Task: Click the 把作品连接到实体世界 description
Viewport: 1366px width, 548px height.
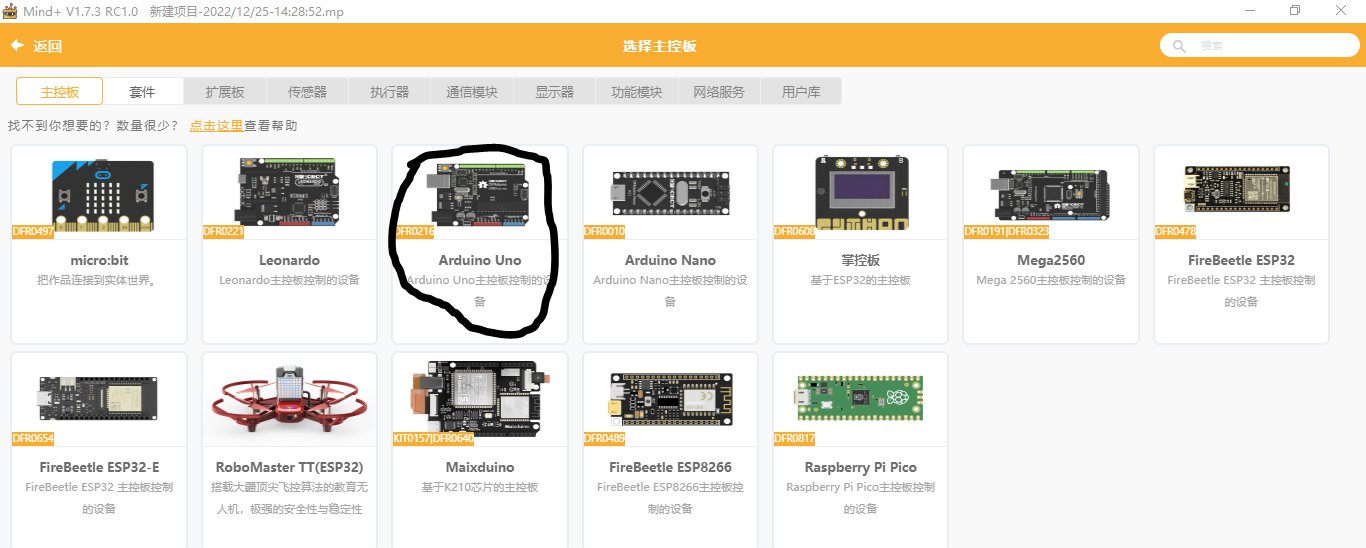Action: (x=99, y=280)
